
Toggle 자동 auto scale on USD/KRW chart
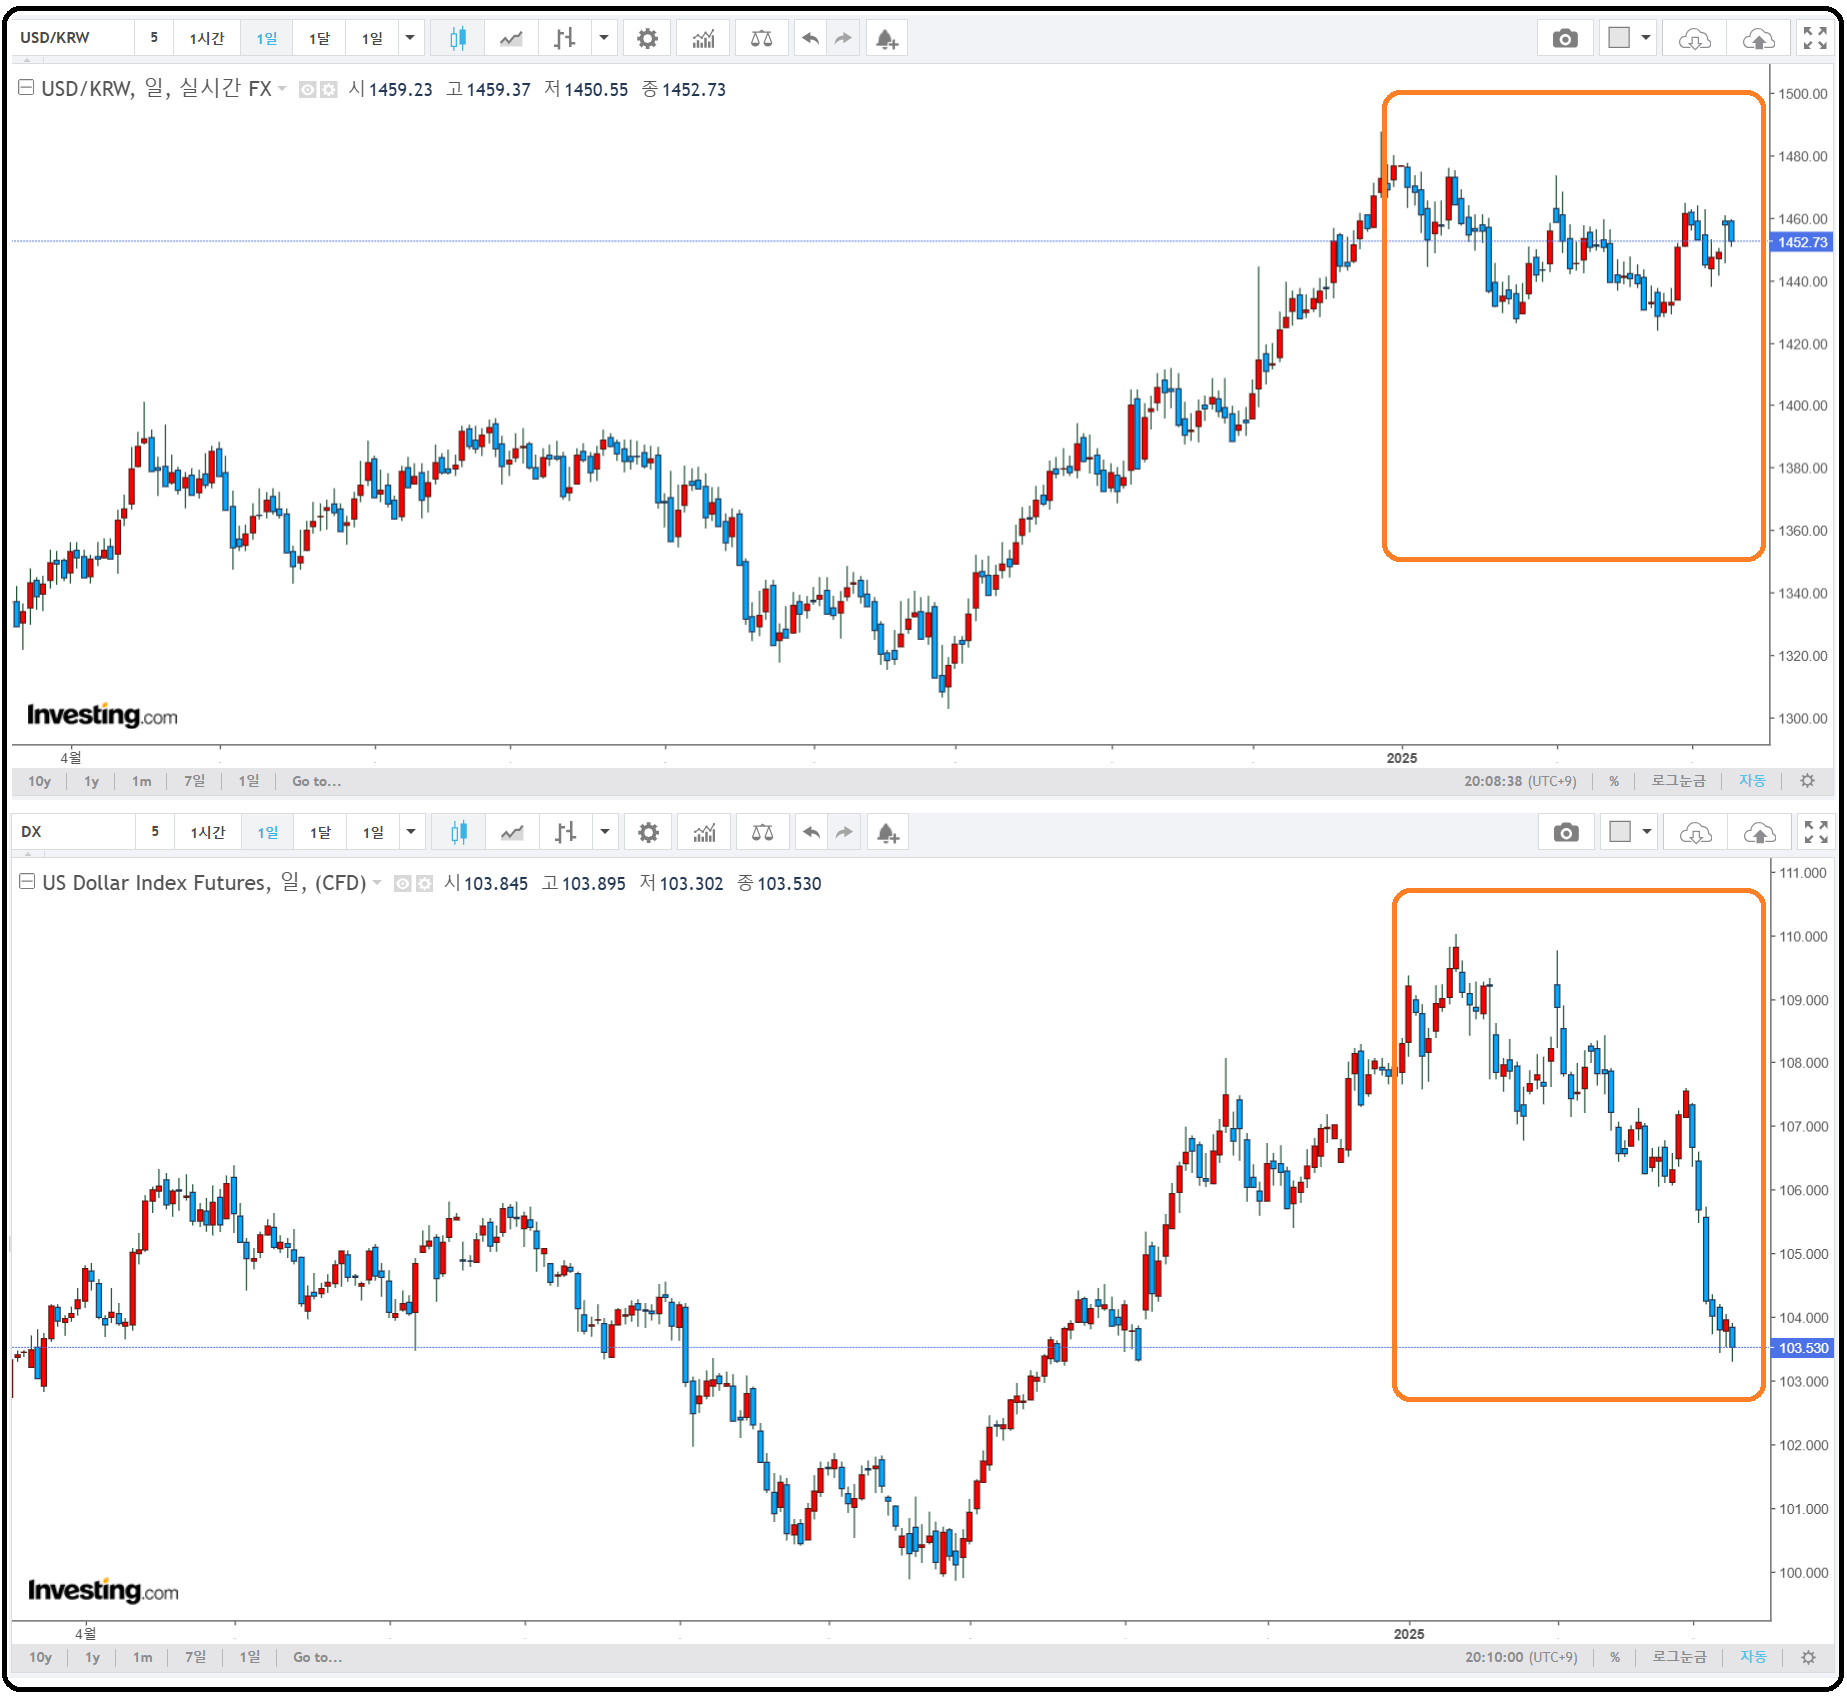pyautogui.click(x=1753, y=781)
